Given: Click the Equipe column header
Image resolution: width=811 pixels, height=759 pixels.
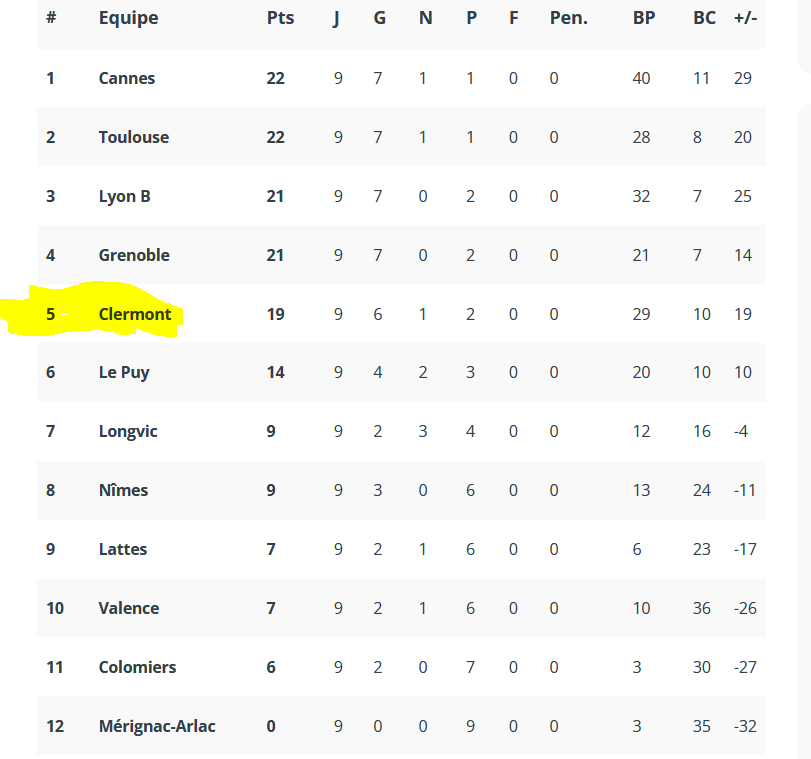Looking at the screenshot, I should [128, 18].
